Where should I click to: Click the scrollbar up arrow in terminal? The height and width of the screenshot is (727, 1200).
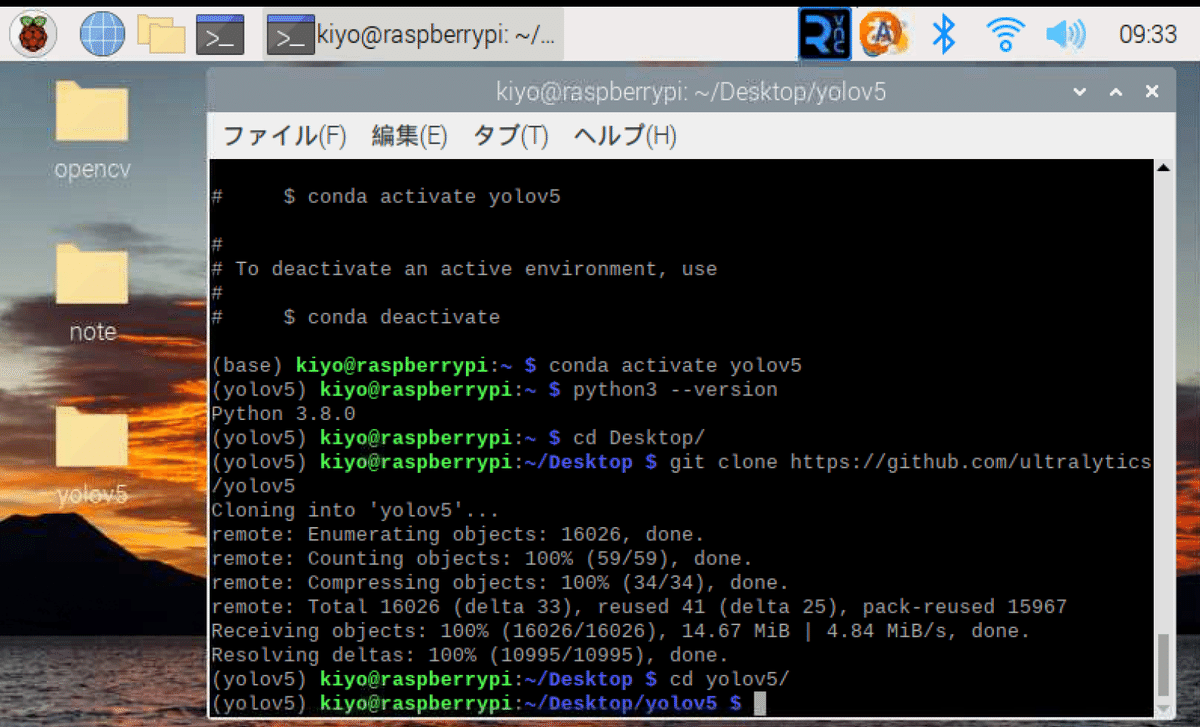coord(1163,168)
